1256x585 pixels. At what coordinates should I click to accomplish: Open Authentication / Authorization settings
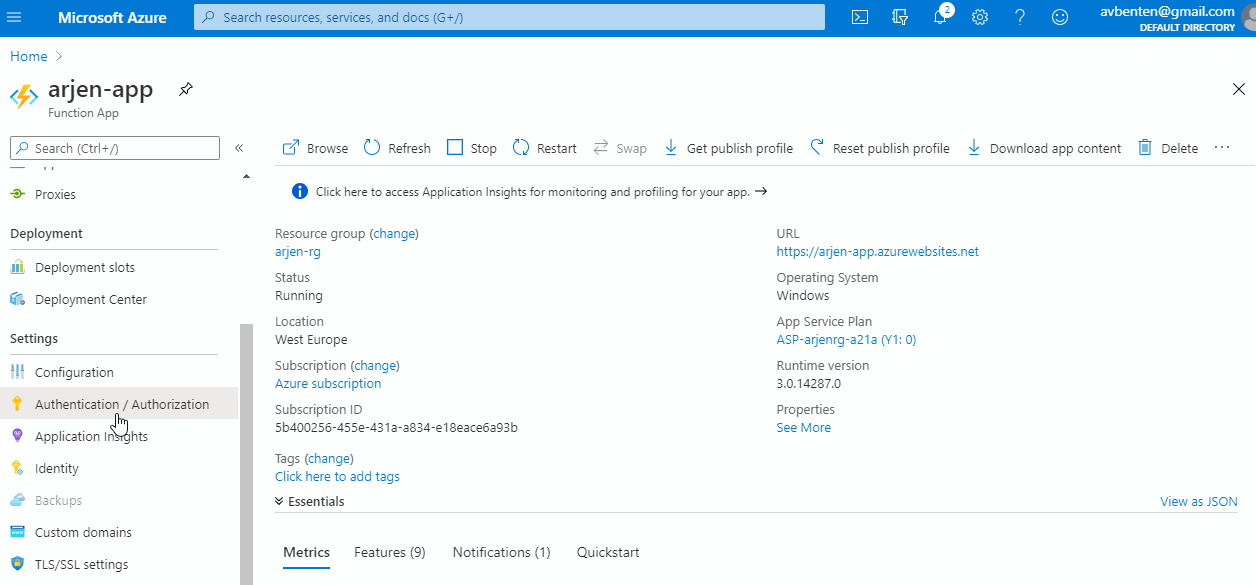[122, 404]
